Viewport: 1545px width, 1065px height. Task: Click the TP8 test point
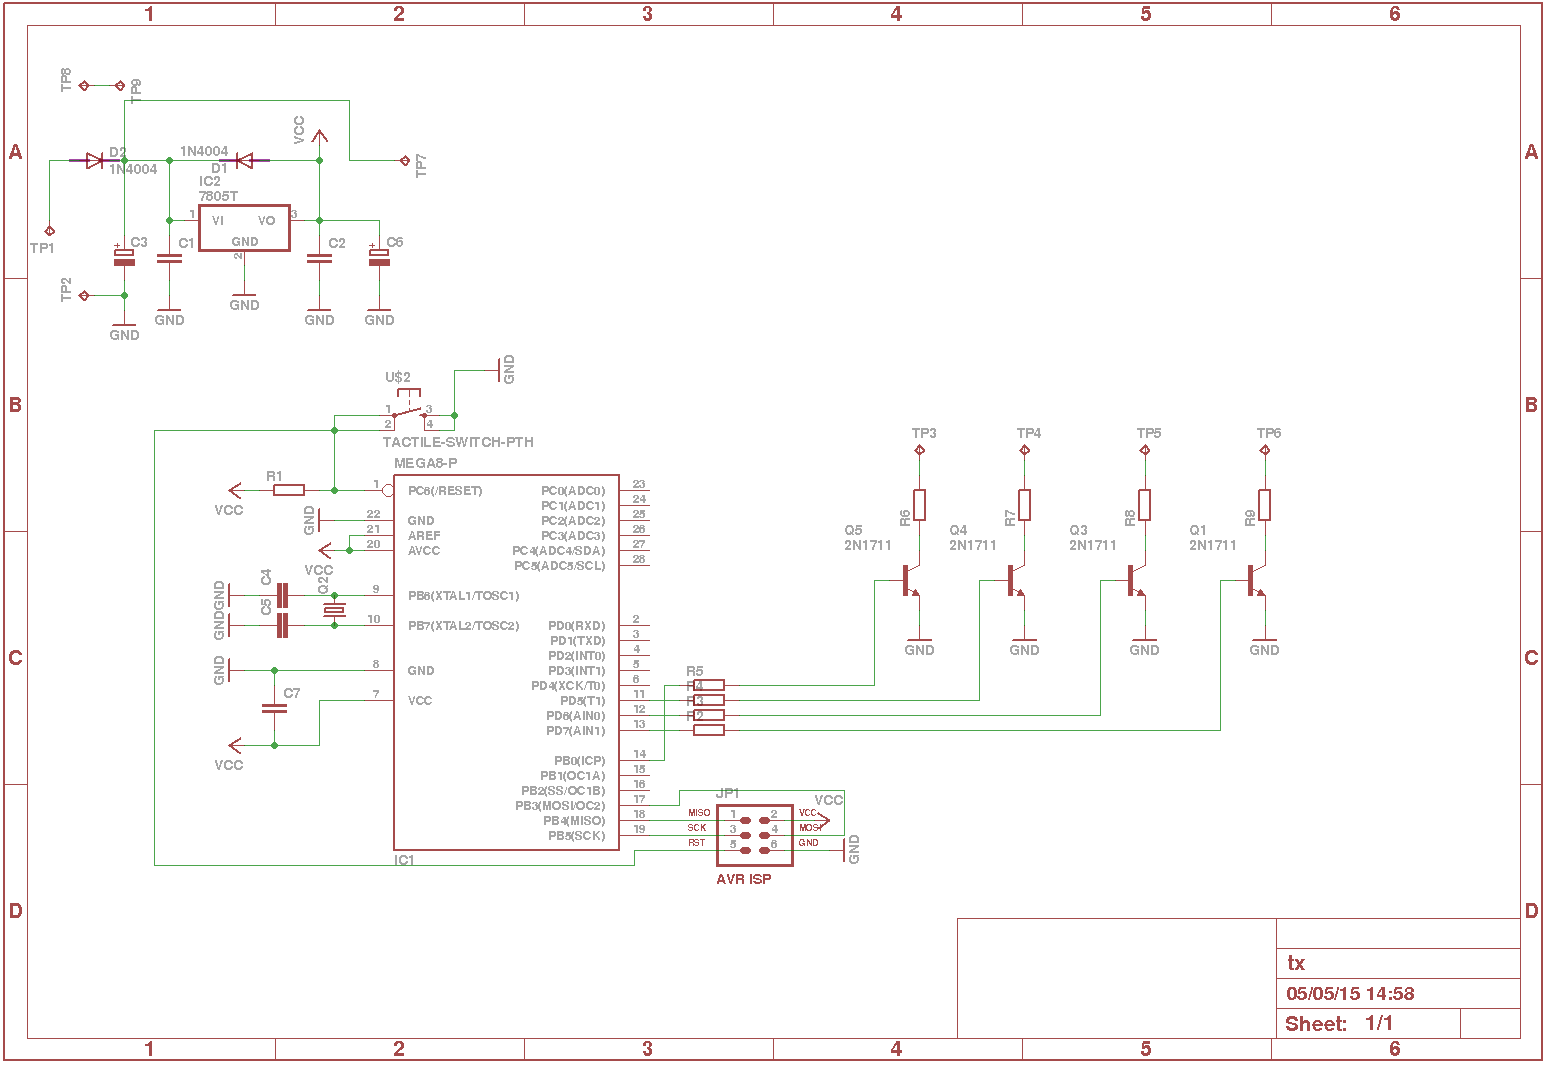(x=84, y=86)
